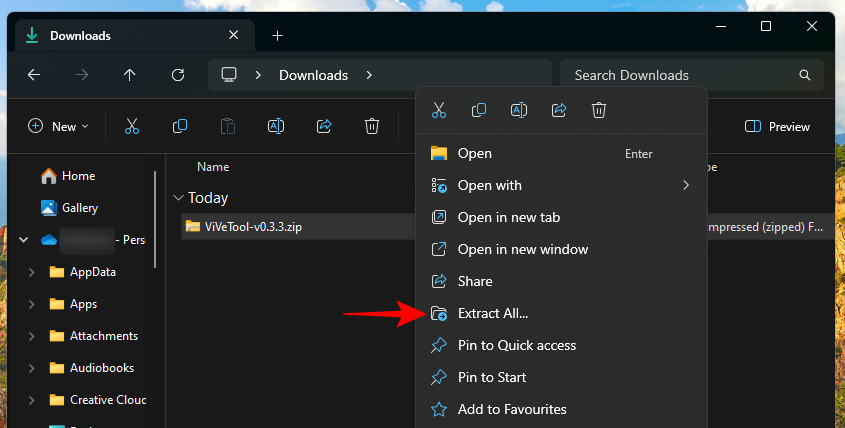Select Extract All from context menu
Viewport: 845px width, 428px height.
[x=492, y=313]
